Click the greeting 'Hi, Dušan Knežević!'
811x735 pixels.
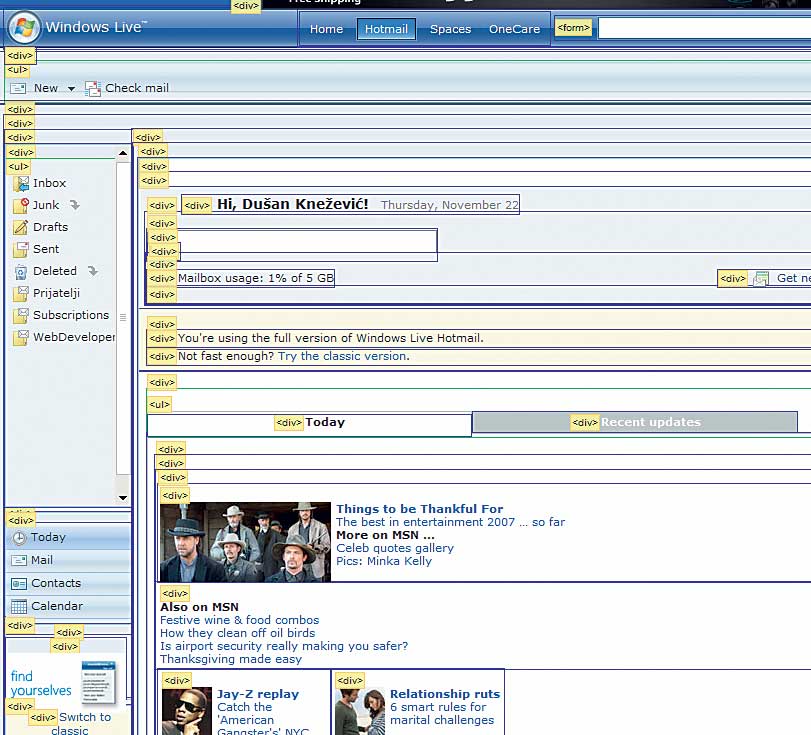(293, 204)
